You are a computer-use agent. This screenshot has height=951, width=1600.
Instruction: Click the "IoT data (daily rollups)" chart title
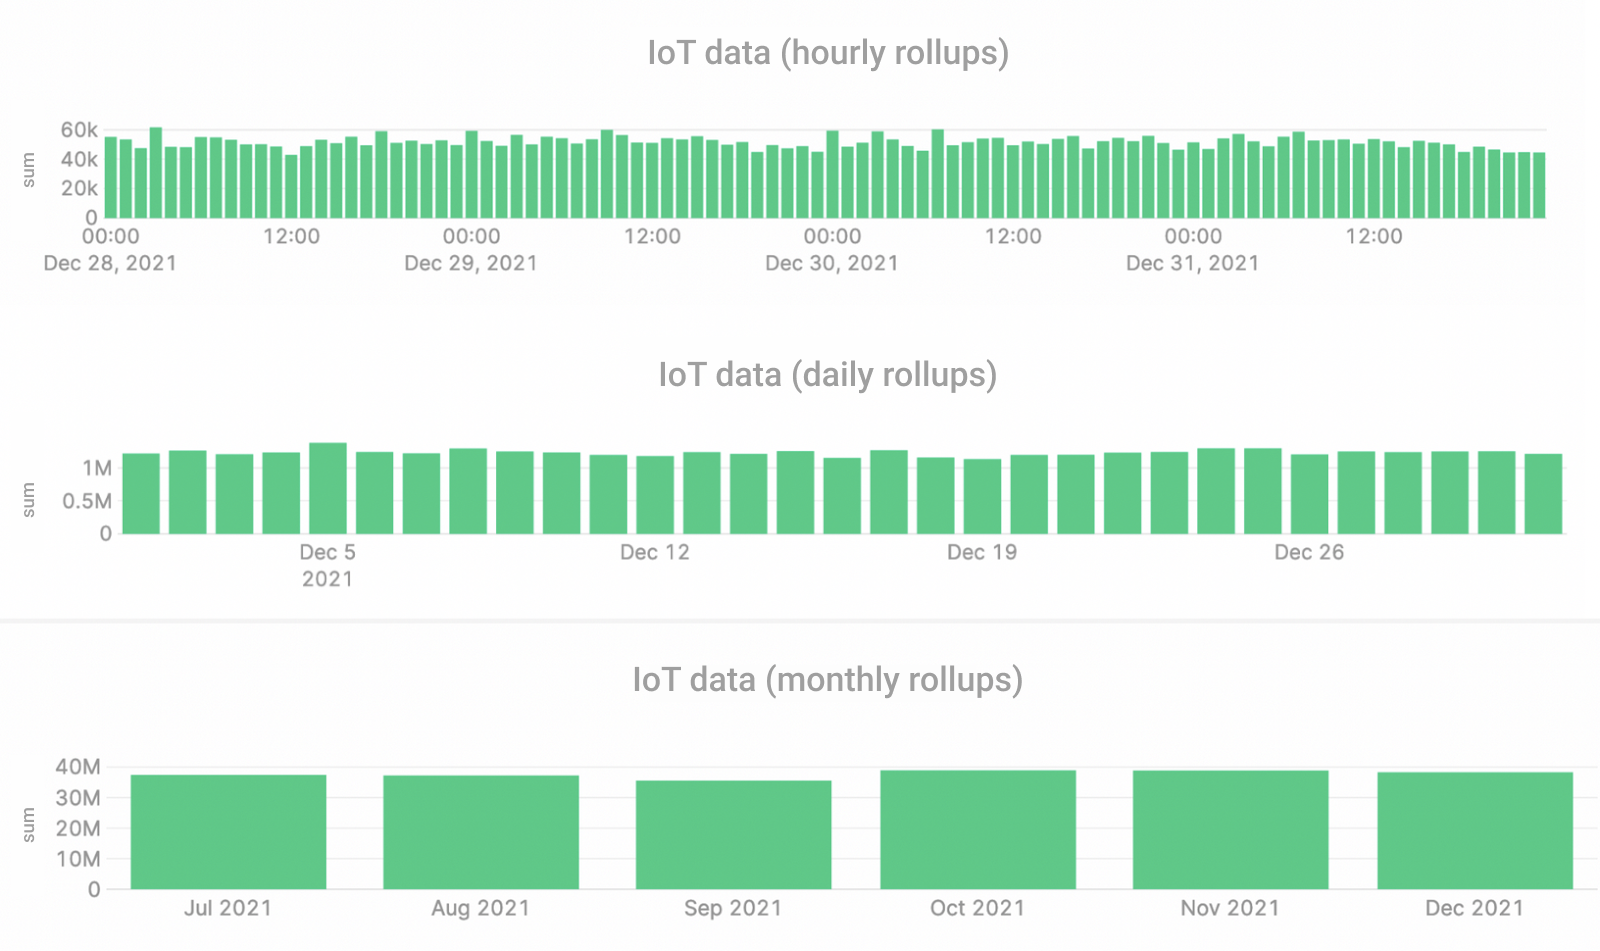click(x=828, y=375)
